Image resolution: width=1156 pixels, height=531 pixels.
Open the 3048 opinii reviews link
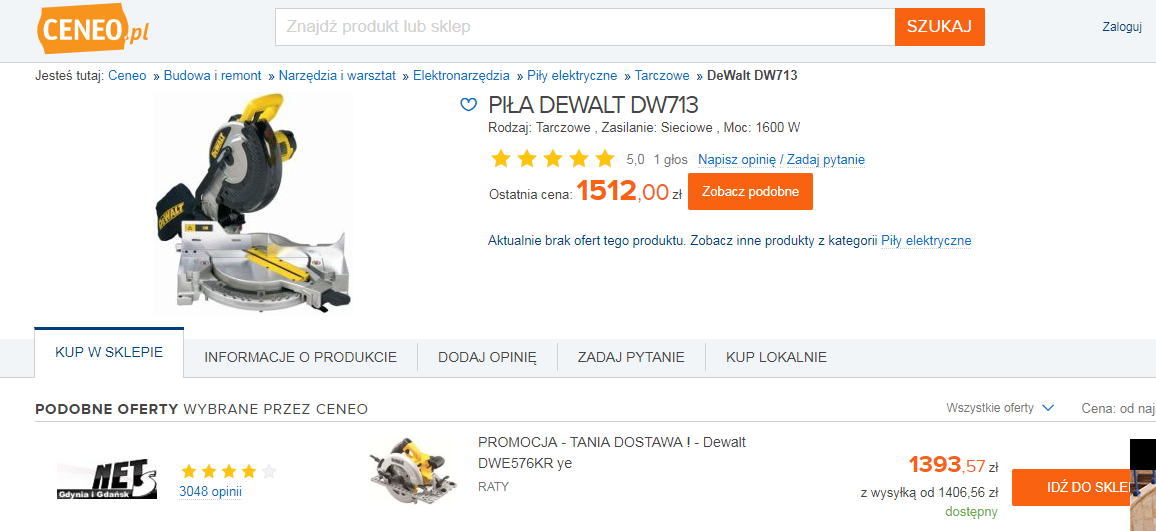(210, 491)
